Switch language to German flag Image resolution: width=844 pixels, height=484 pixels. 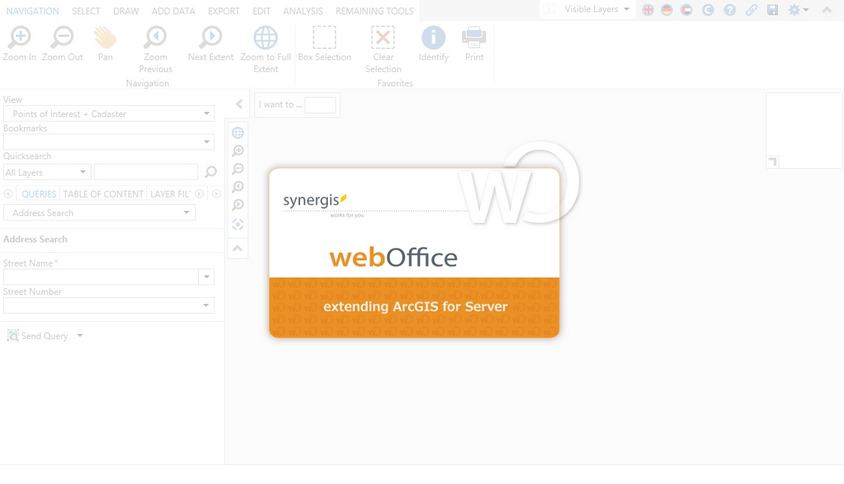667,10
